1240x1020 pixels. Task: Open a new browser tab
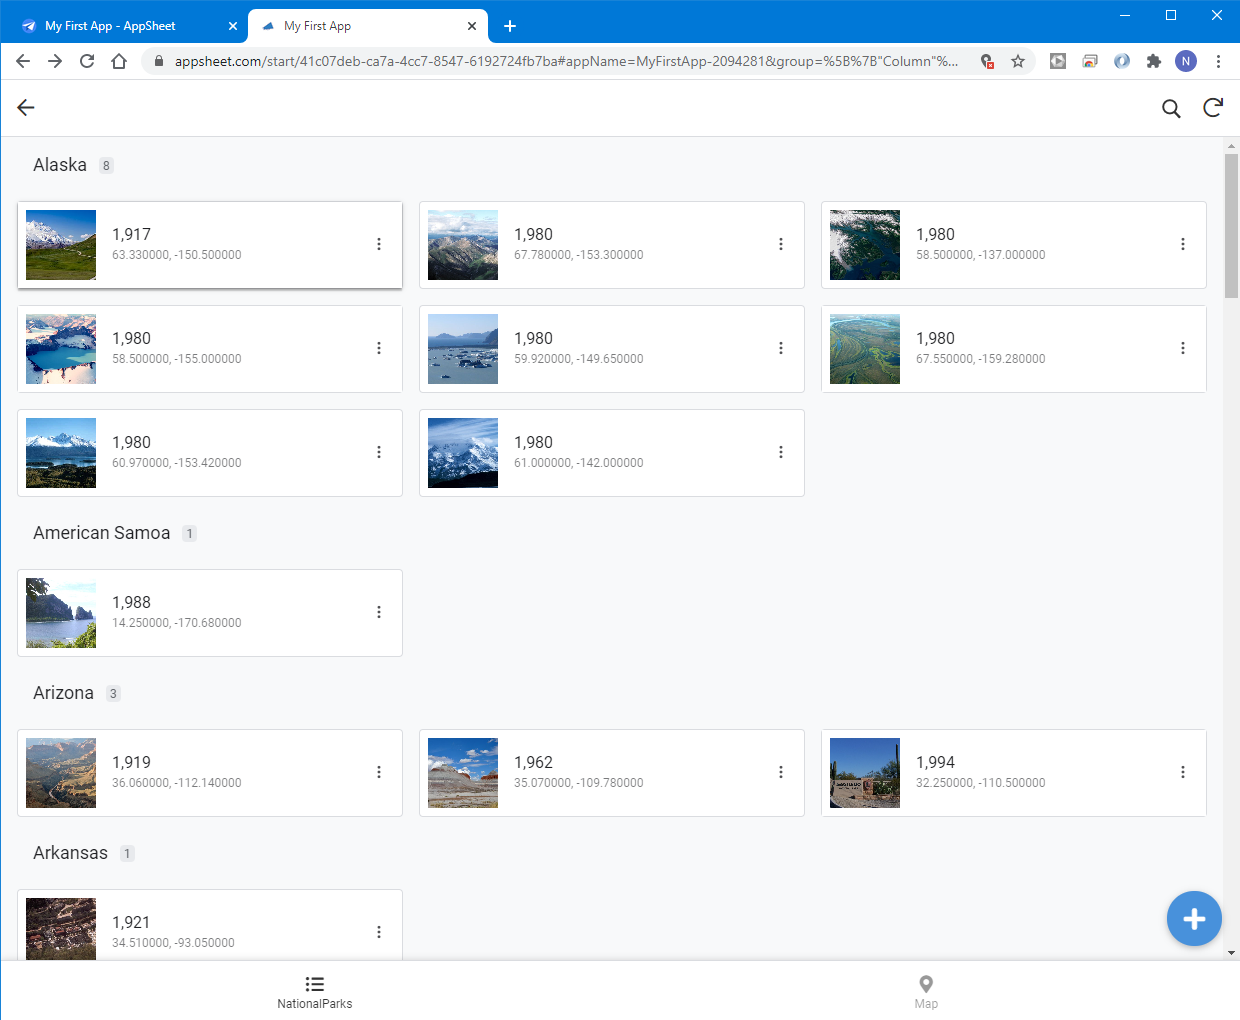pyautogui.click(x=510, y=26)
